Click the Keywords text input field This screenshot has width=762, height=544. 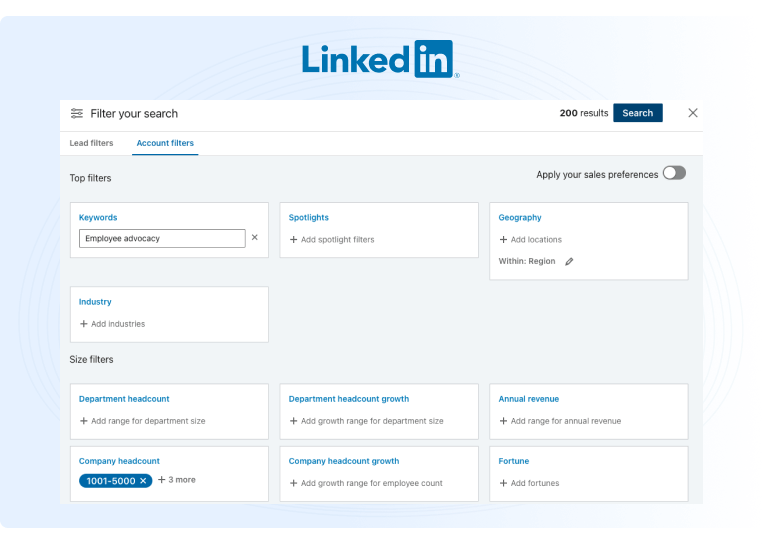pos(162,238)
